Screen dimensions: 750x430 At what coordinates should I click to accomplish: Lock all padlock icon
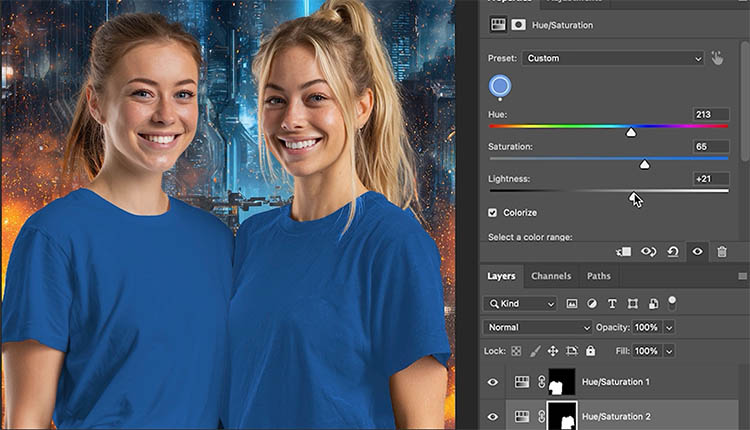click(591, 351)
